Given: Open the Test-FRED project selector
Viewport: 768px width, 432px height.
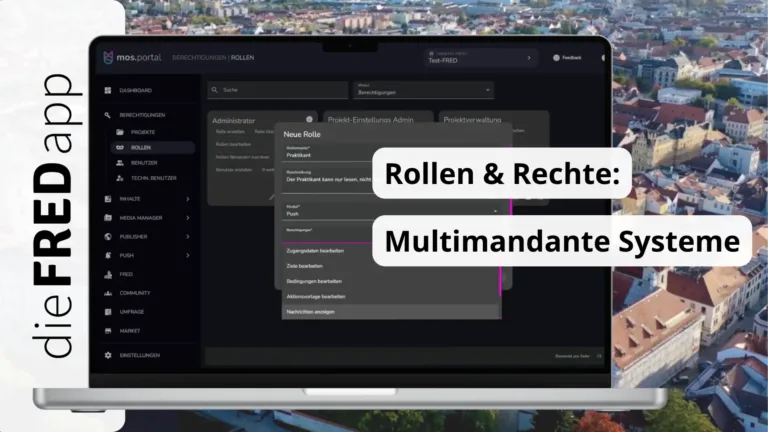Looking at the screenshot, I should (x=480, y=58).
